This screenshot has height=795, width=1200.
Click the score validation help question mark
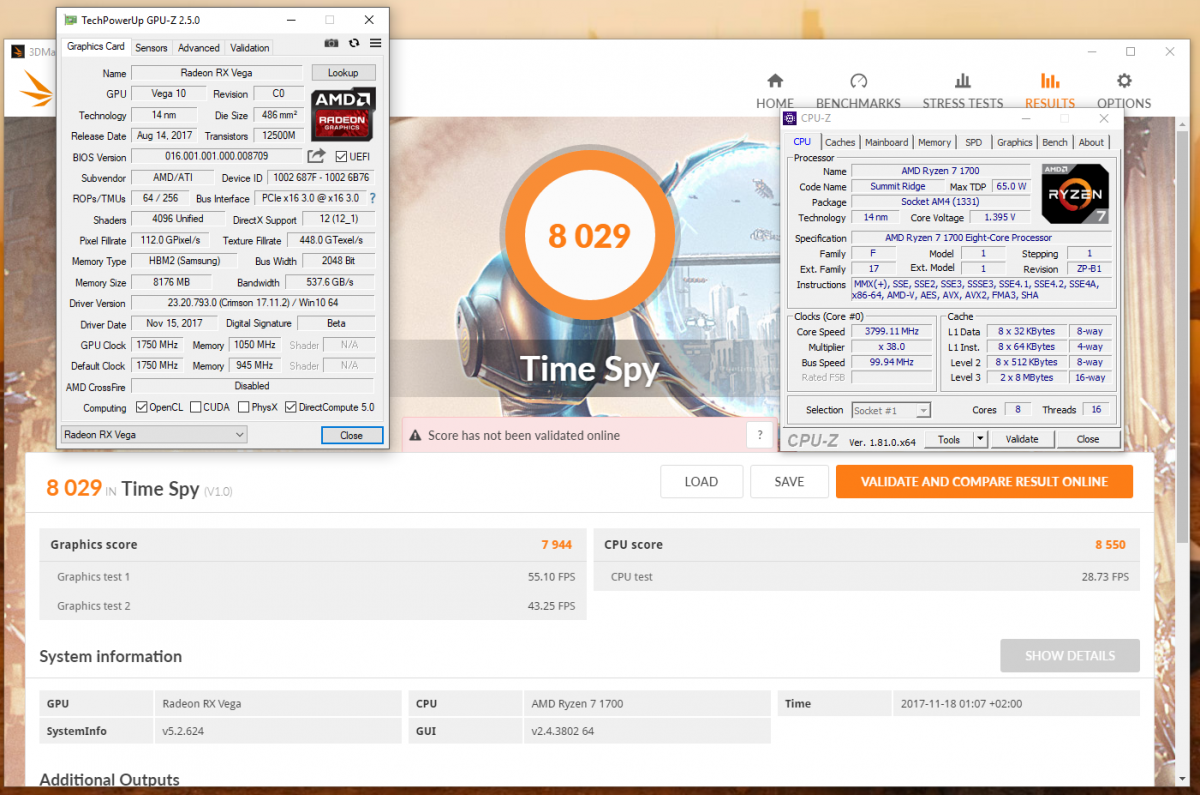(x=761, y=435)
